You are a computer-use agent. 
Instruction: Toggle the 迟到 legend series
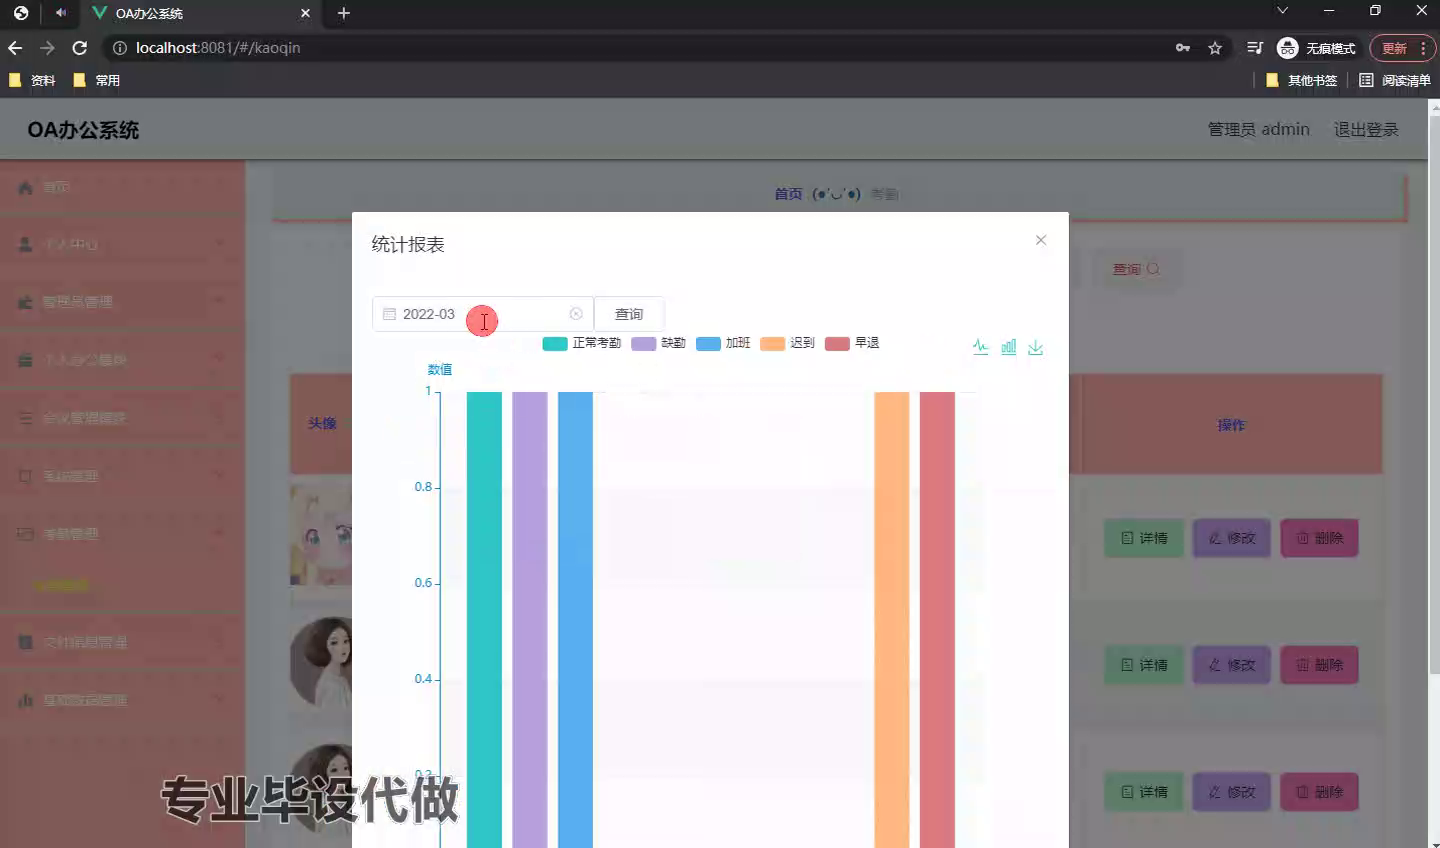(x=787, y=343)
